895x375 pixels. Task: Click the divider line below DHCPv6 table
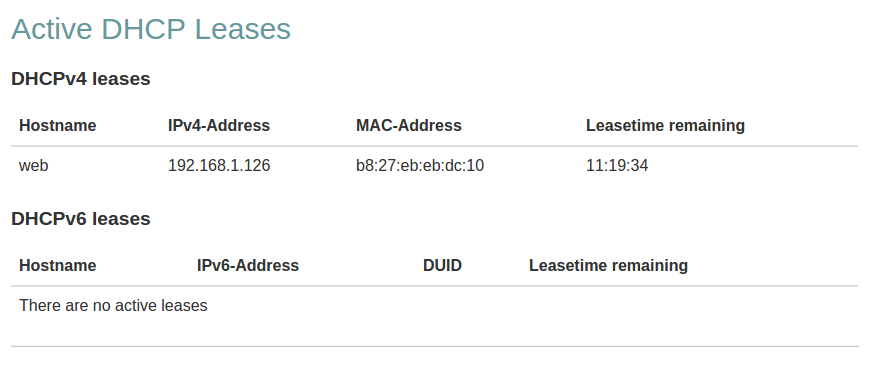[x=435, y=346]
